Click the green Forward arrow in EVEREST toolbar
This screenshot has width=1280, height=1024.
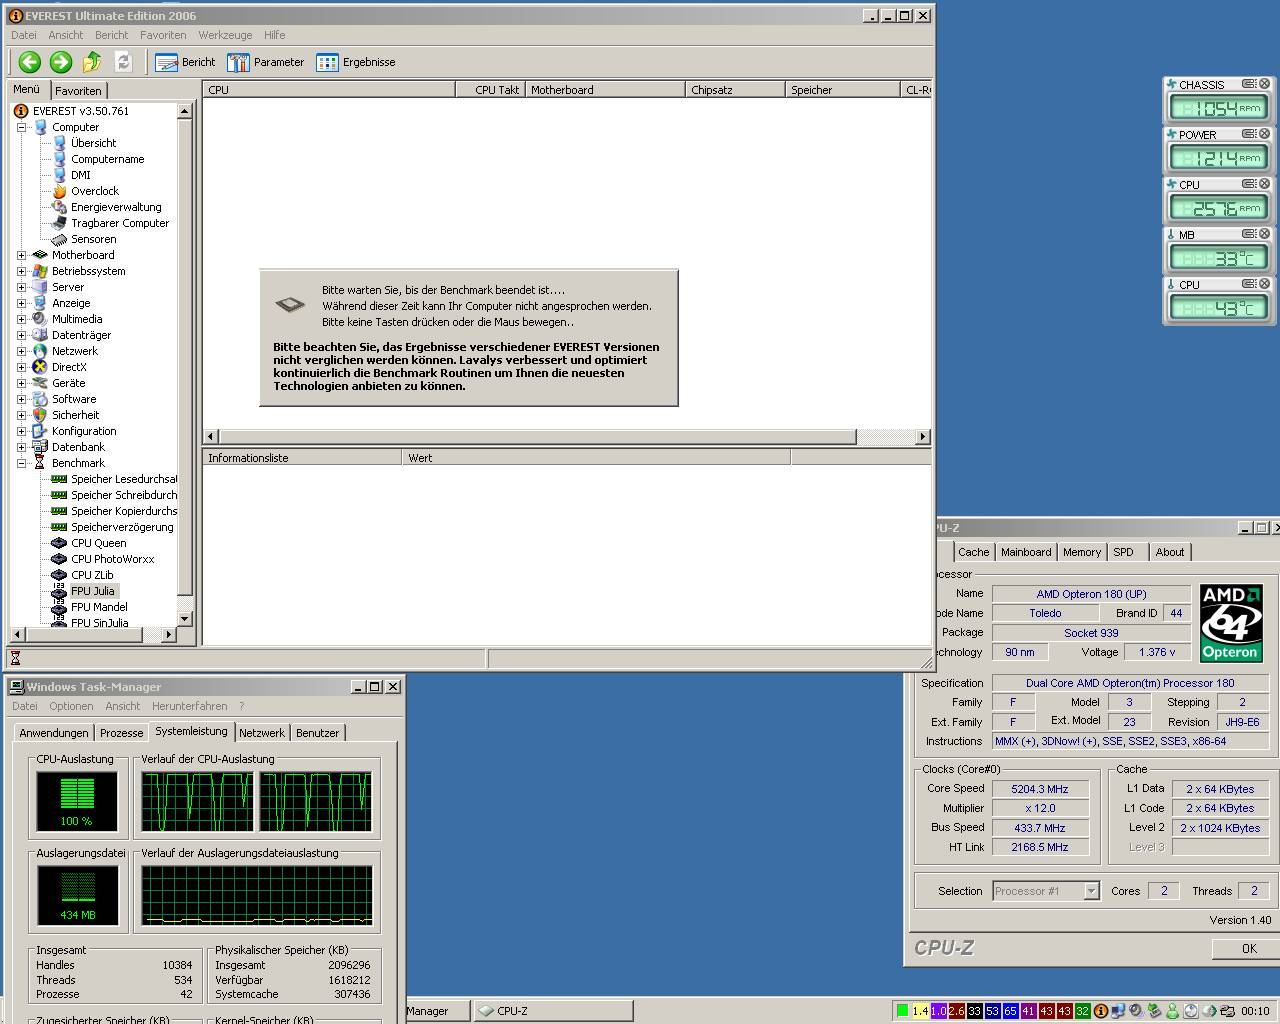[x=61, y=62]
